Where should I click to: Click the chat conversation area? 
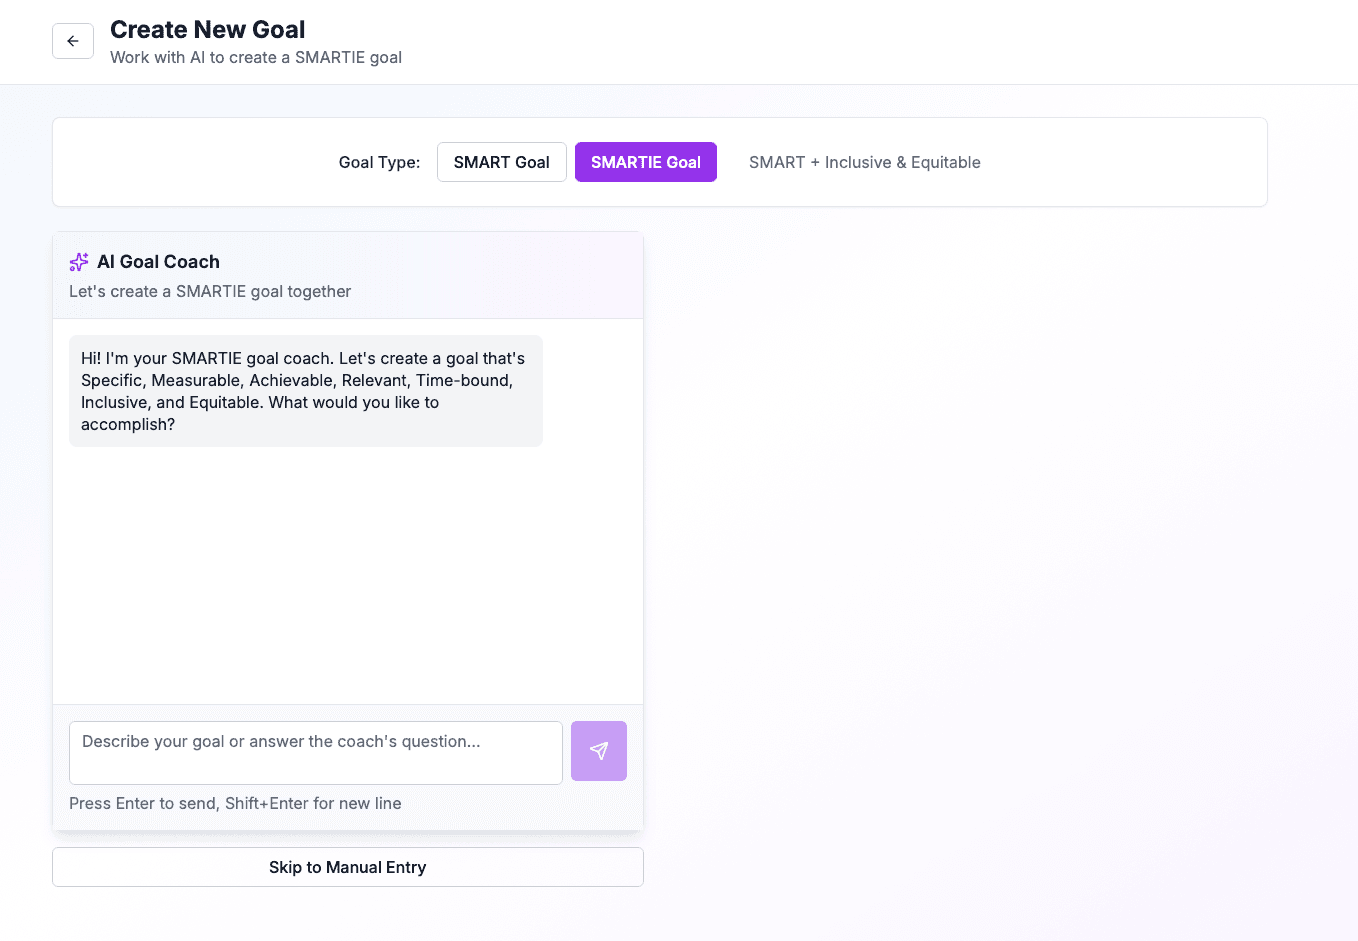click(348, 550)
